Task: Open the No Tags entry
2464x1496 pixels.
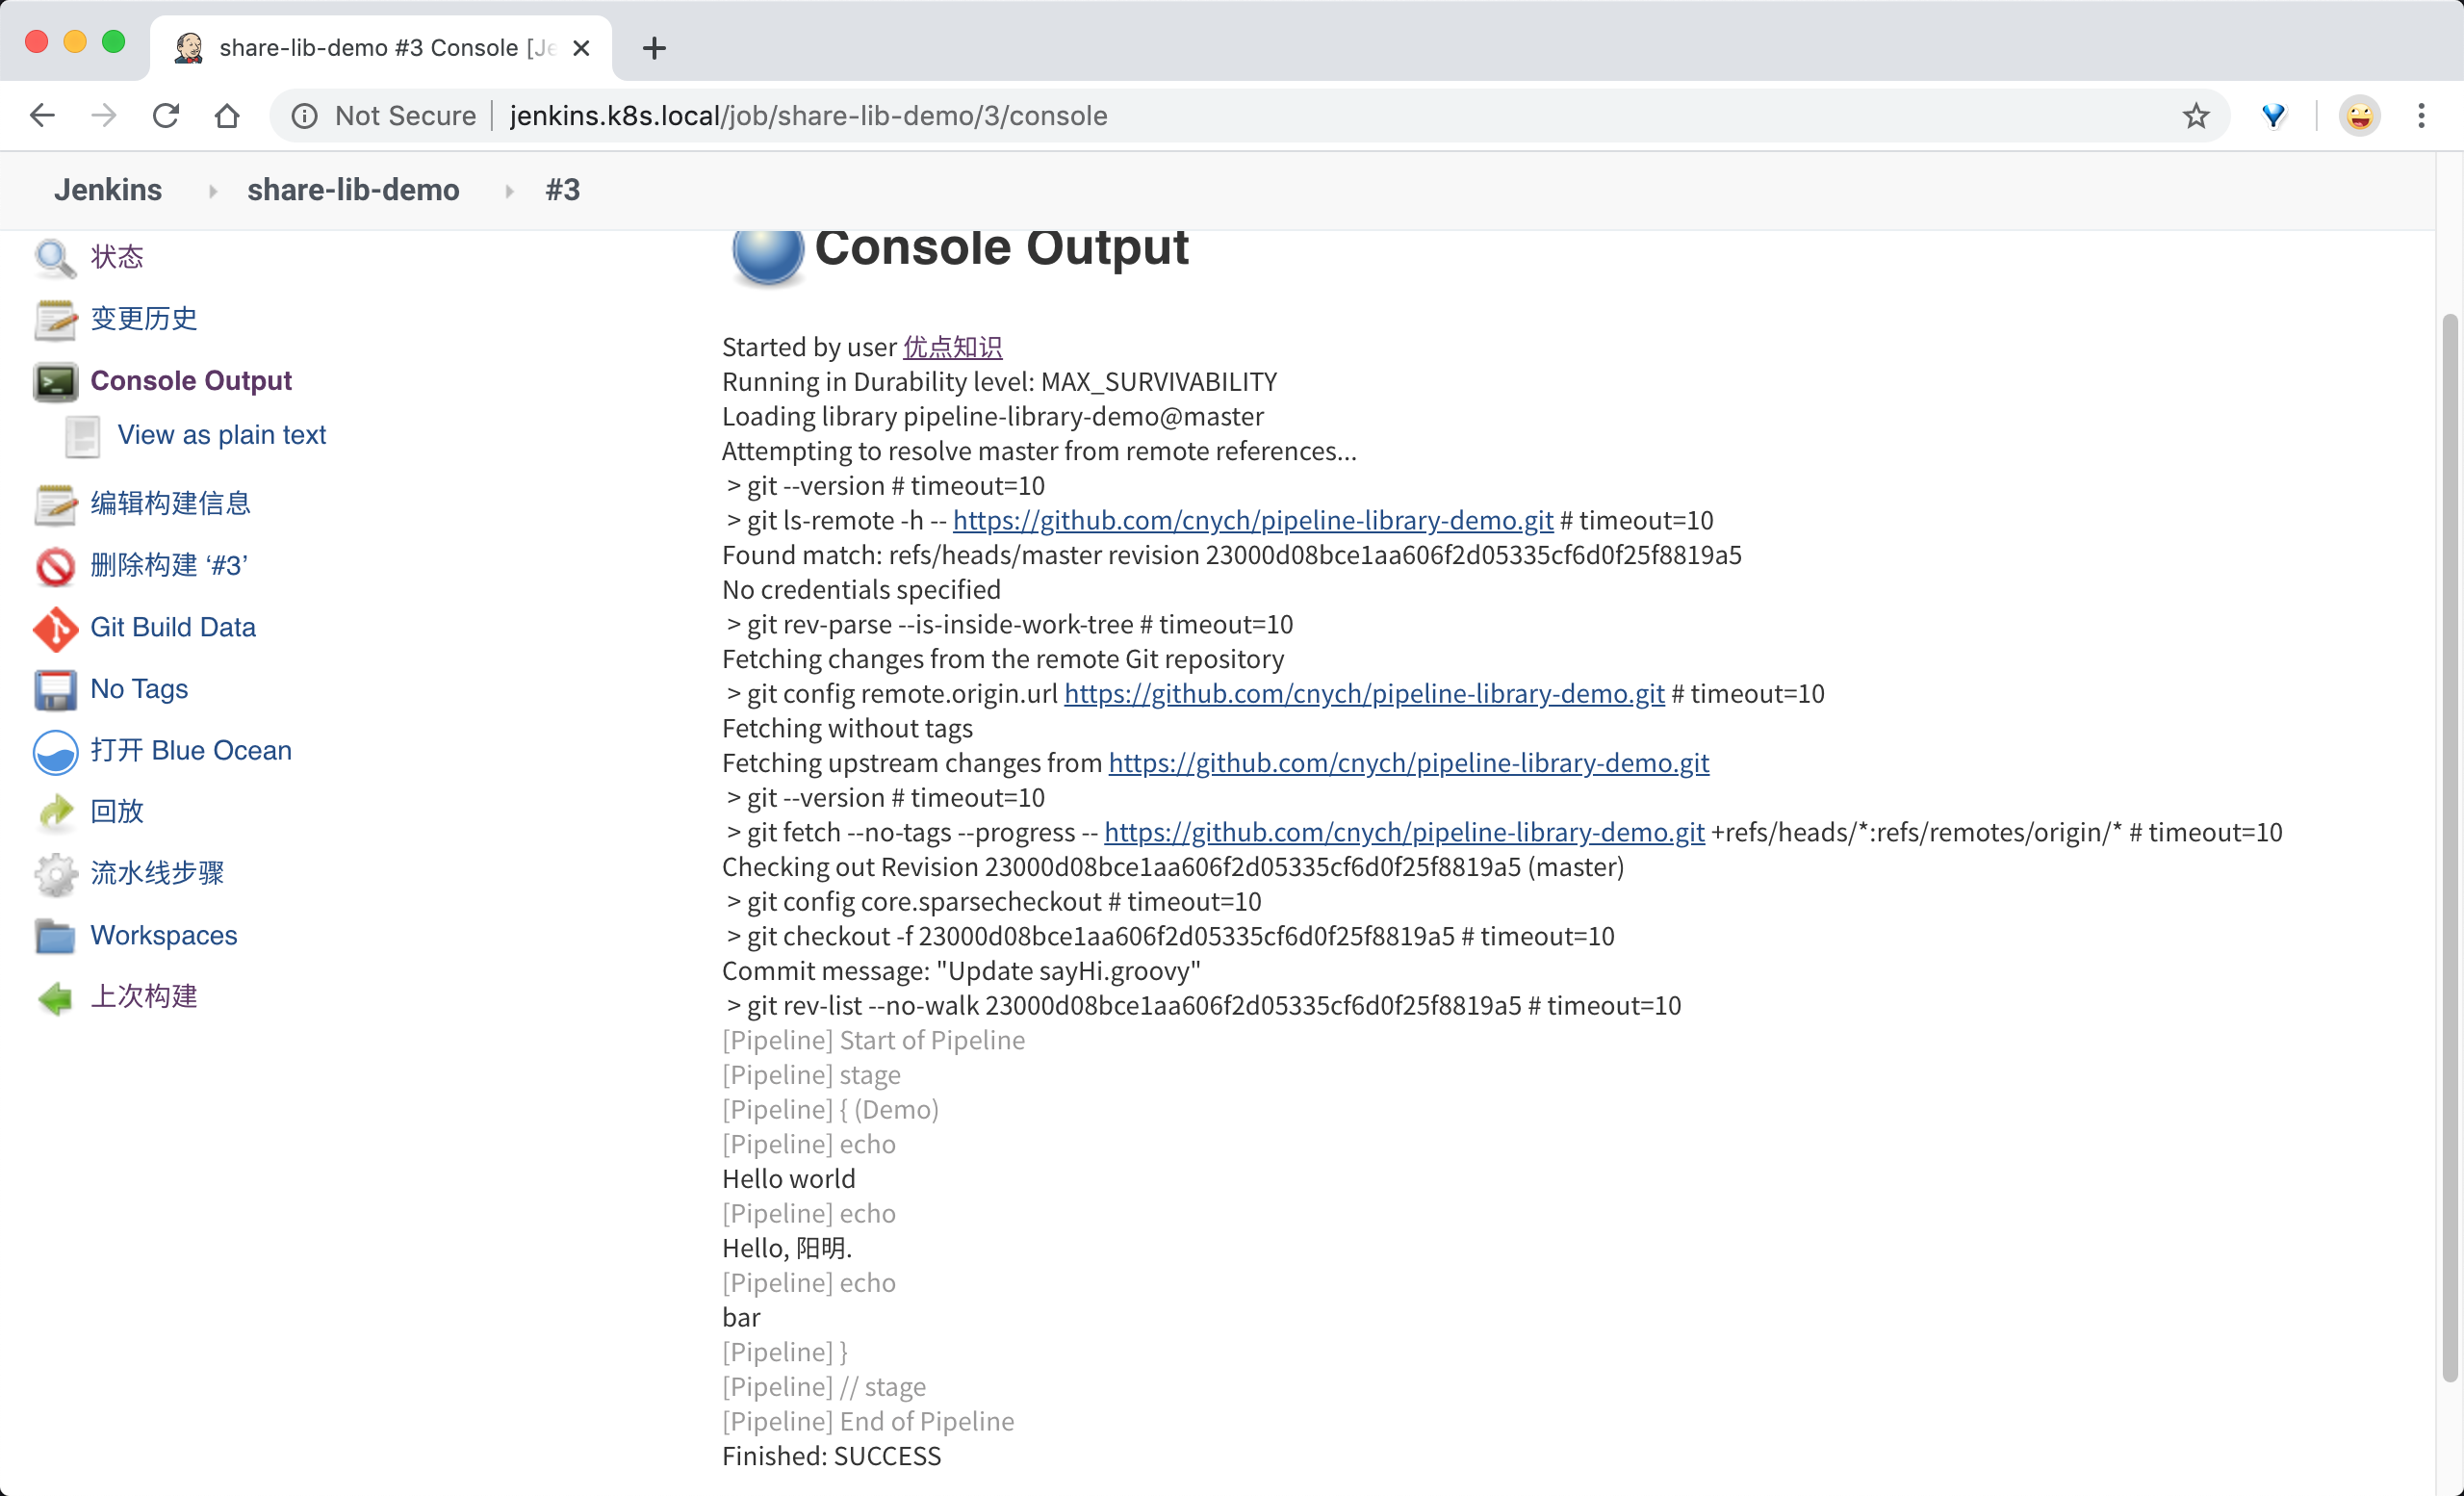Action: click(139, 688)
